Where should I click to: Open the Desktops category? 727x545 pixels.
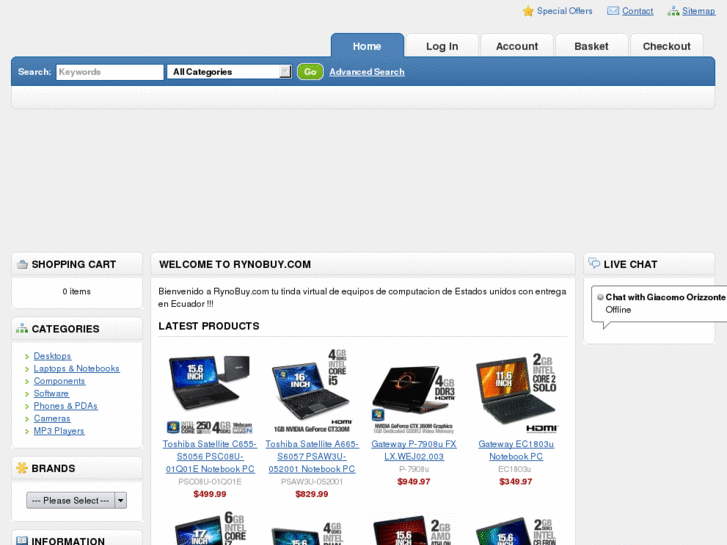click(52, 356)
